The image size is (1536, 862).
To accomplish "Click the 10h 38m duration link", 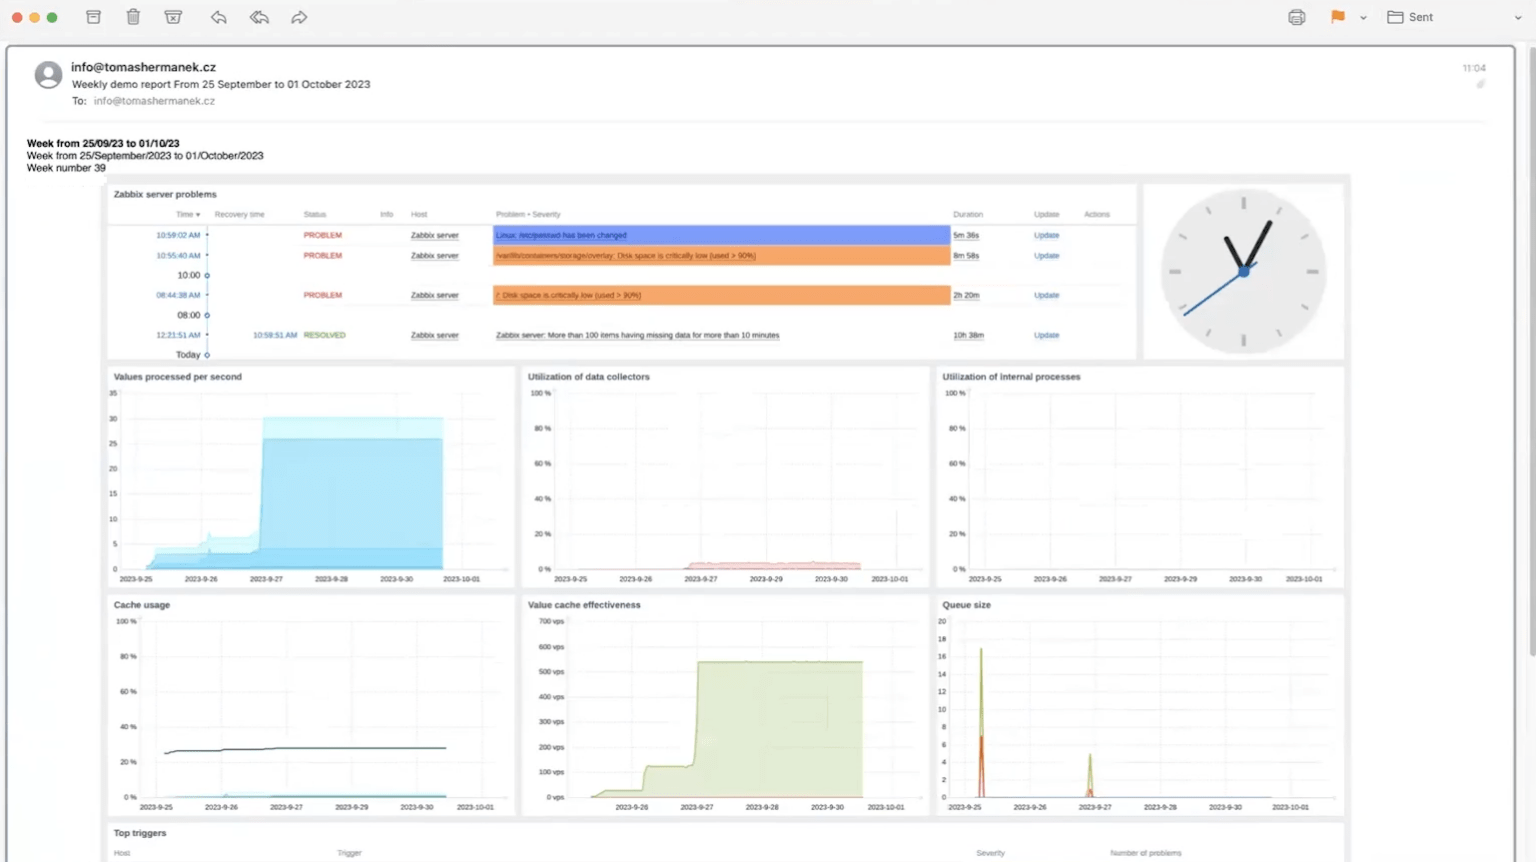I will pyautogui.click(x=968, y=335).
